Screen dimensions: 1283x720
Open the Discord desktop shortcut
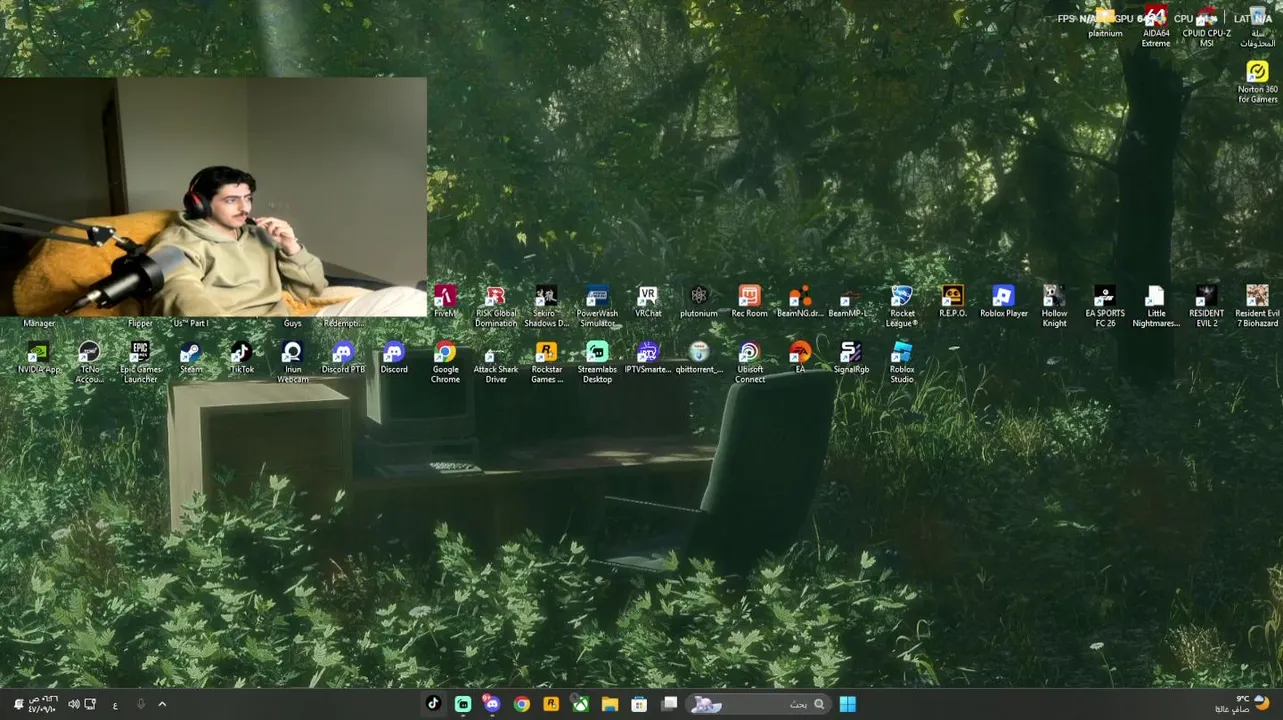coord(394,352)
